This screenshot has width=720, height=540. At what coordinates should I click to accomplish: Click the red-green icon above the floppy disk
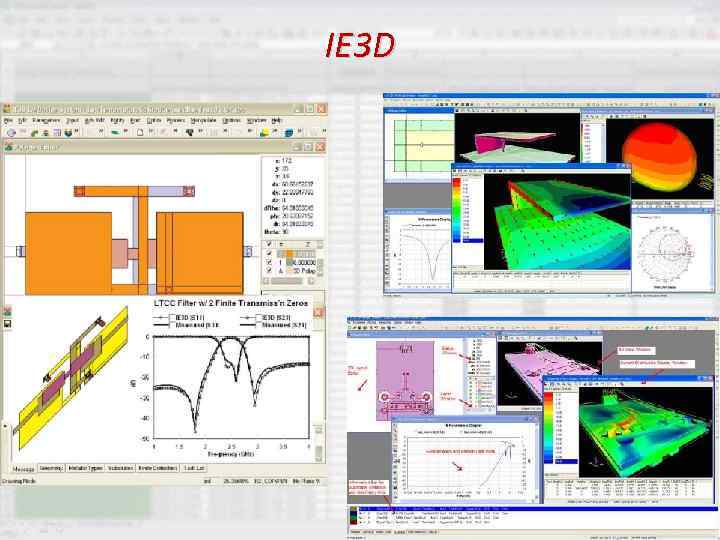point(7,312)
